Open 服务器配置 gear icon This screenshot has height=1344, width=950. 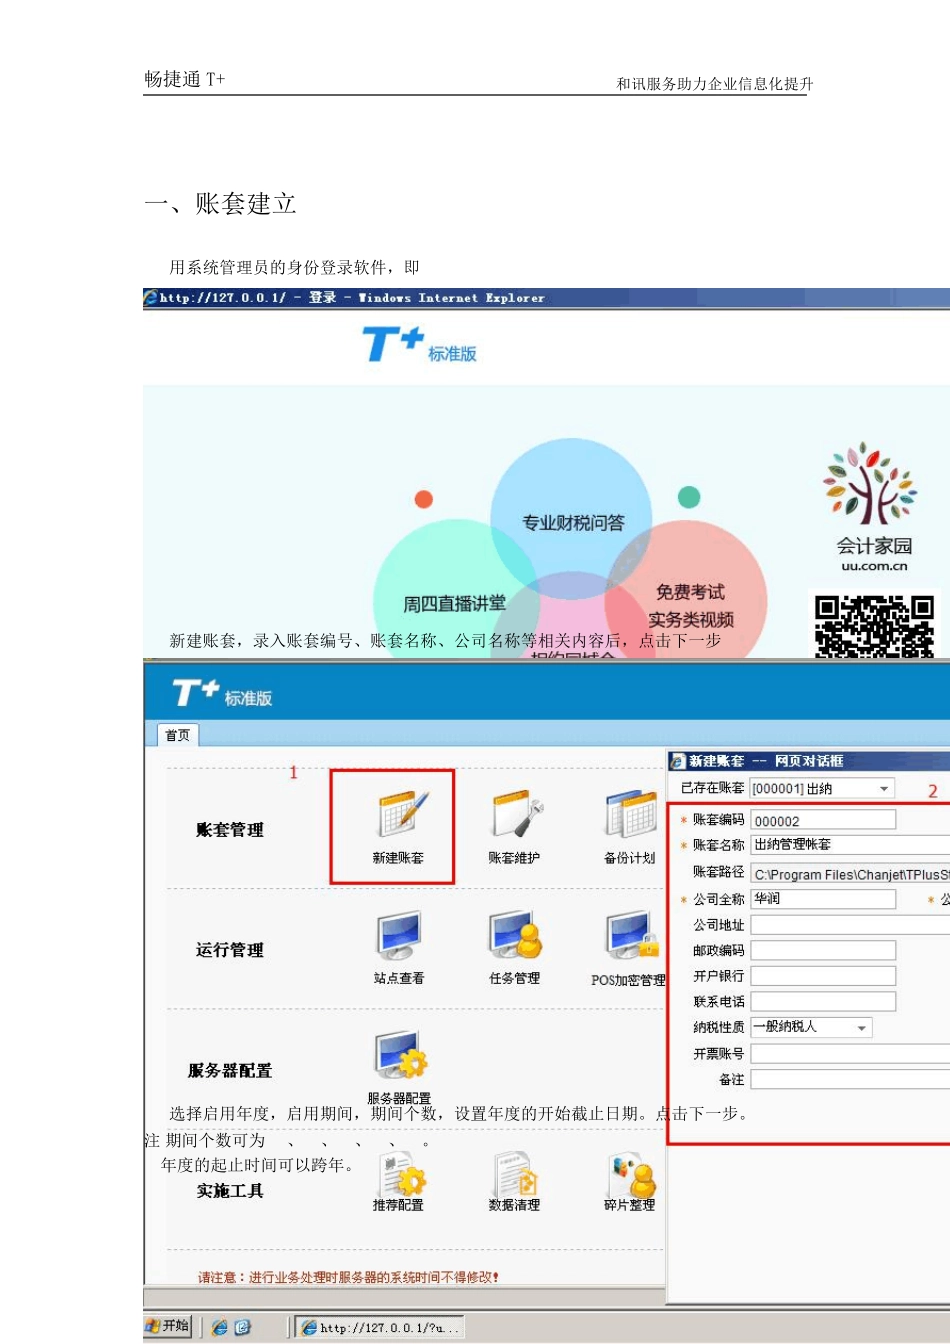coord(400,1056)
